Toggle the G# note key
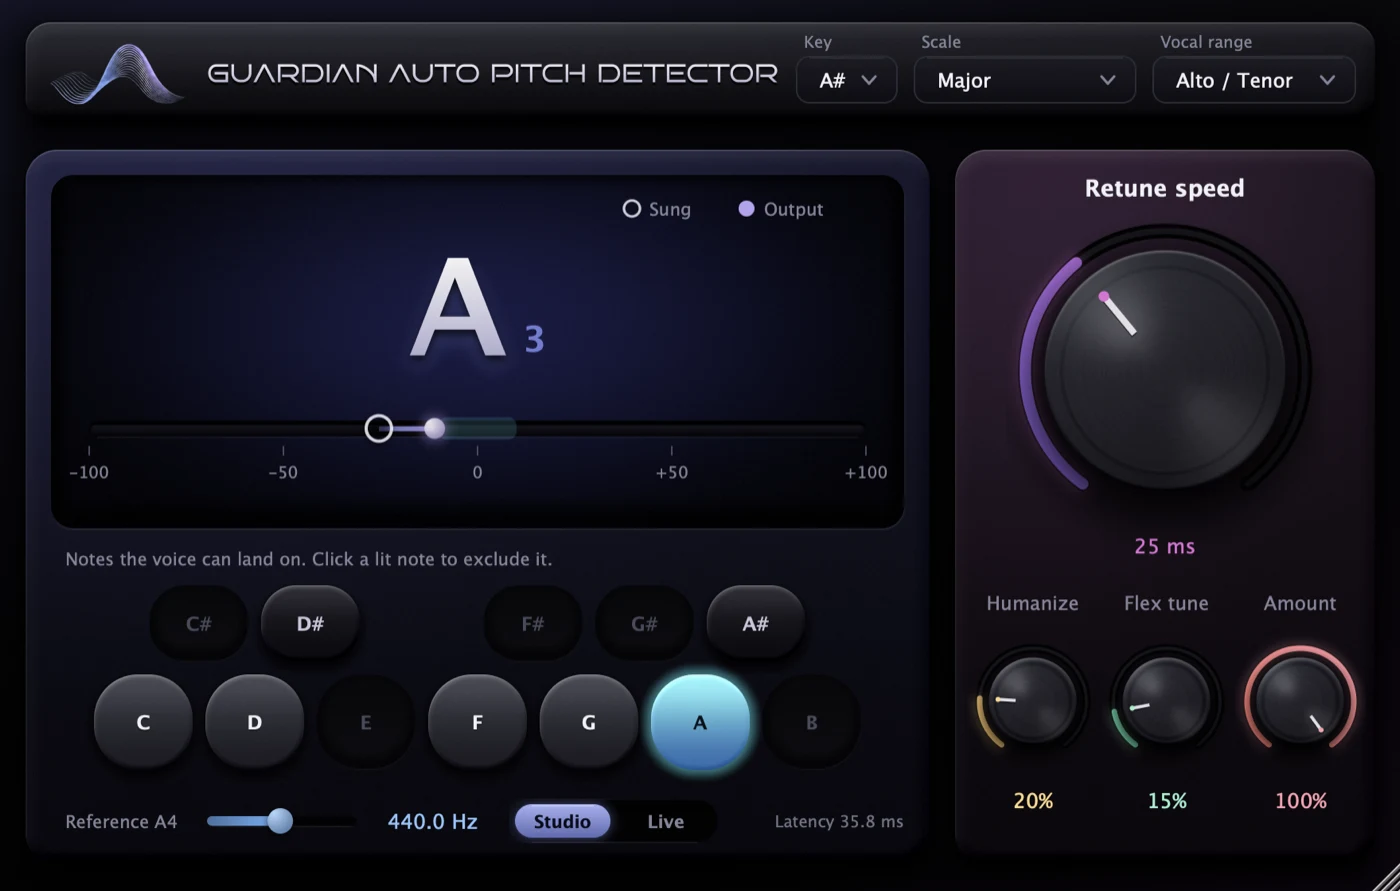This screenshot has height=891, width=1400. pos(644,624)
